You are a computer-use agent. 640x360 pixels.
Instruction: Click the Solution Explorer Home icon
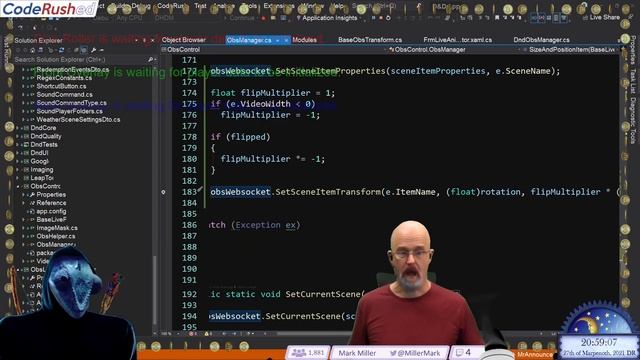32,50
